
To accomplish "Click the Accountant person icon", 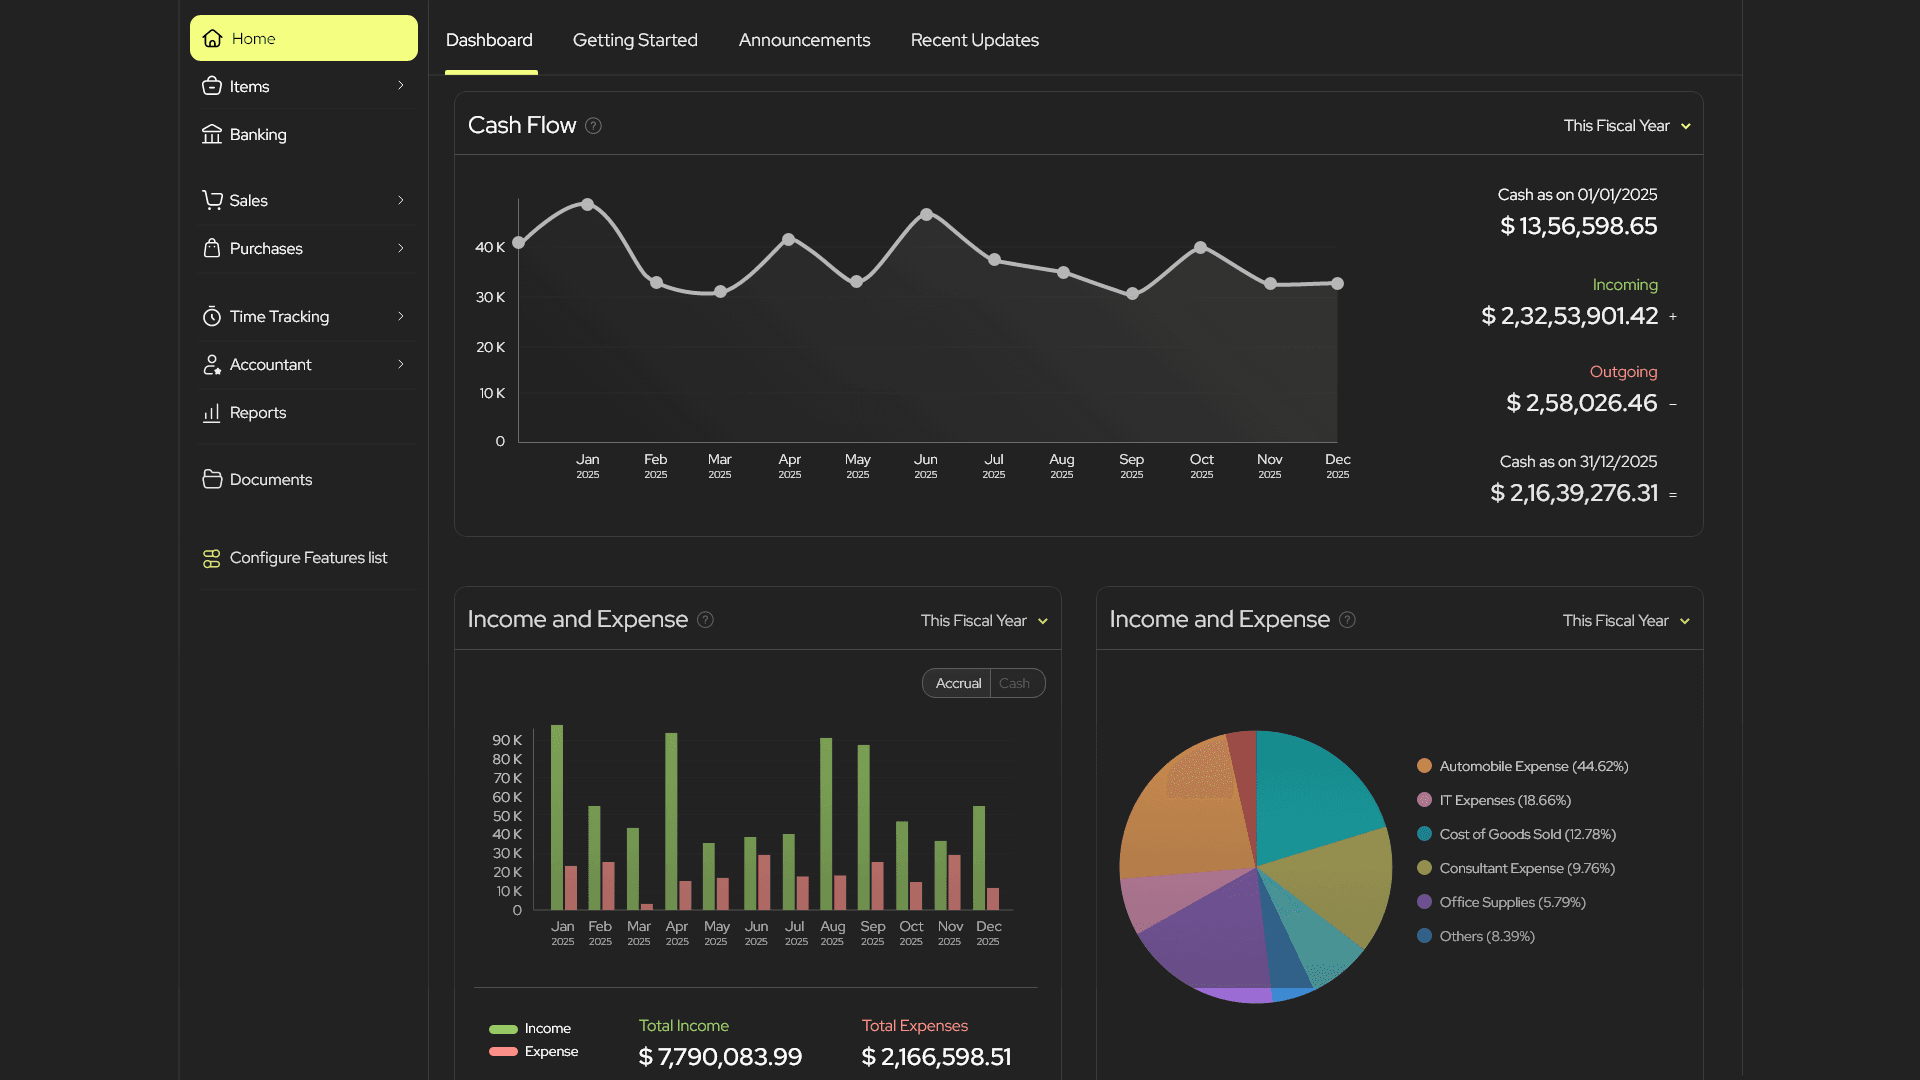I will [212, 364].
